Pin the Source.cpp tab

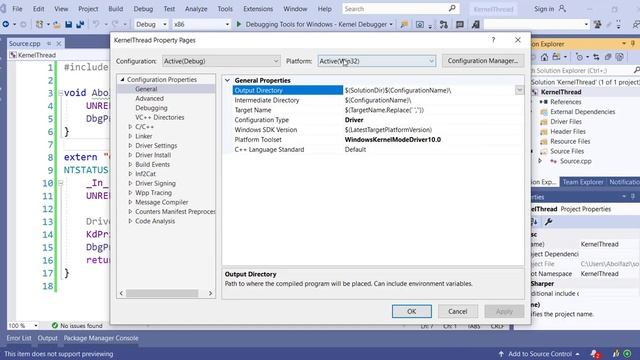(x=49, y=43)
